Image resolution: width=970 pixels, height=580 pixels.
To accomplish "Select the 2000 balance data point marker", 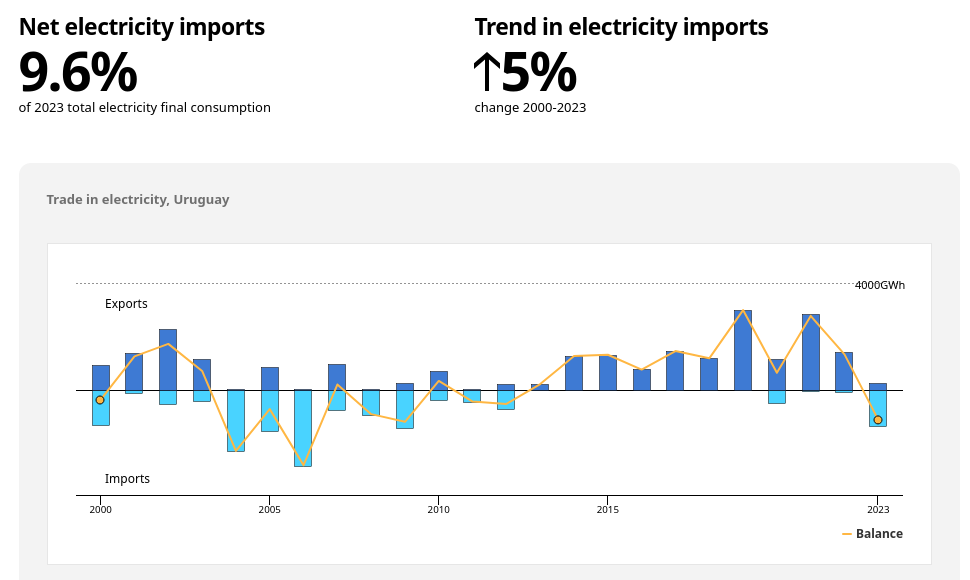I will (x=100, y=400).
